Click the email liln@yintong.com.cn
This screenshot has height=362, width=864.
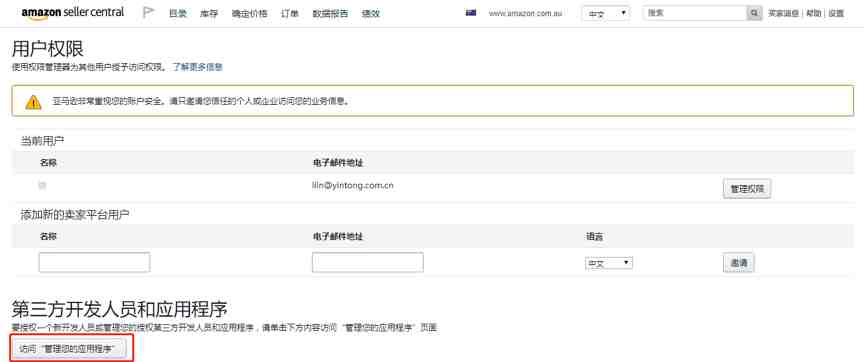353,186
